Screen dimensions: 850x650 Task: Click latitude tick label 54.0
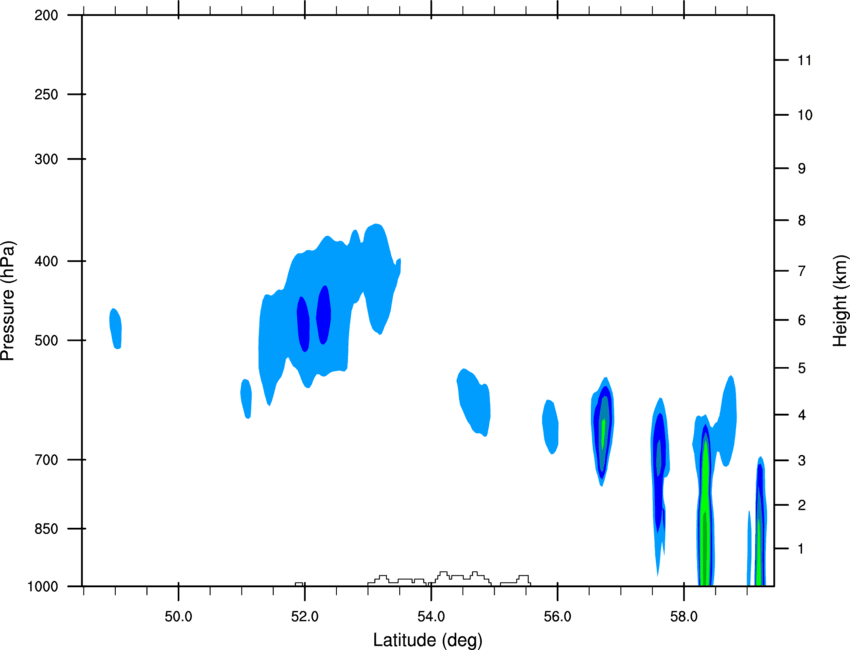(431, 617)
